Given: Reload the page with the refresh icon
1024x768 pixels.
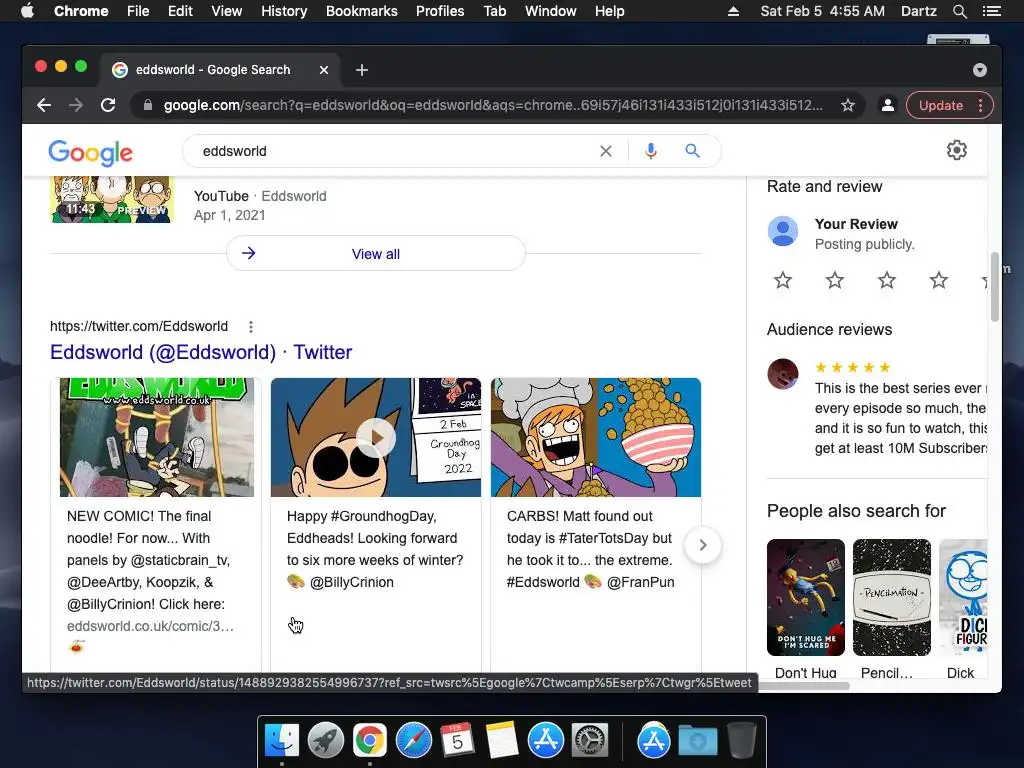Looking at the screenshot, I should point(108,105).
